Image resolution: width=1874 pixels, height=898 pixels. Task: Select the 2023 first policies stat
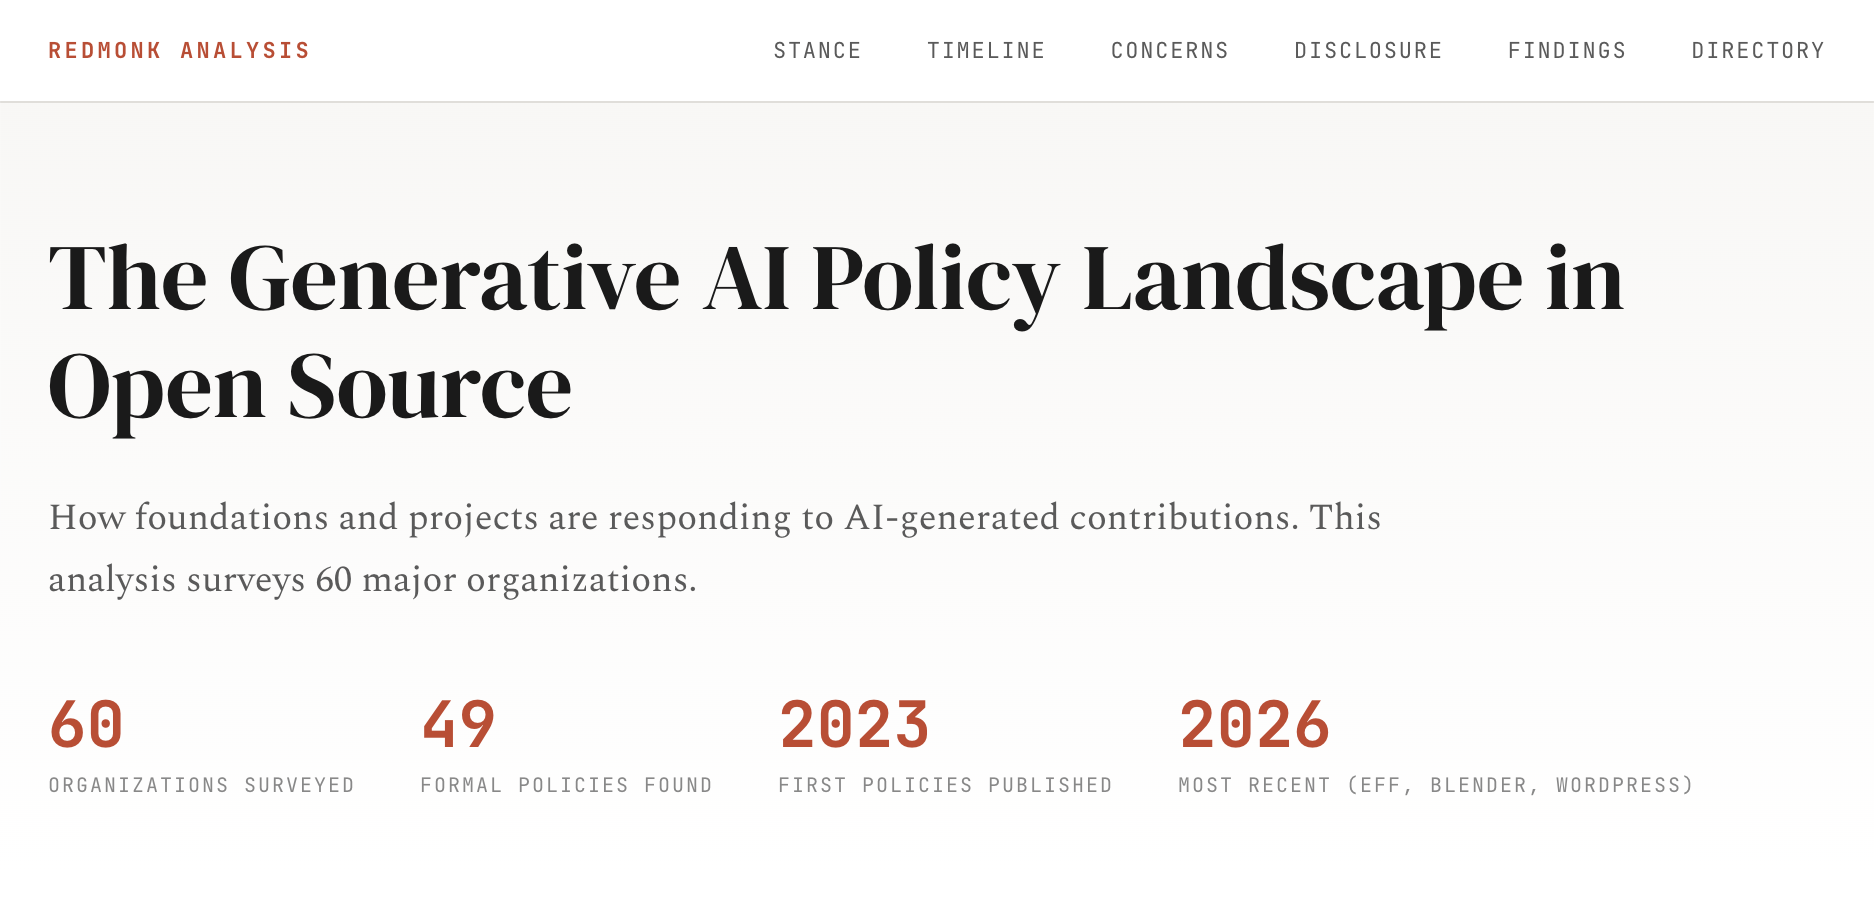[855, 722]
